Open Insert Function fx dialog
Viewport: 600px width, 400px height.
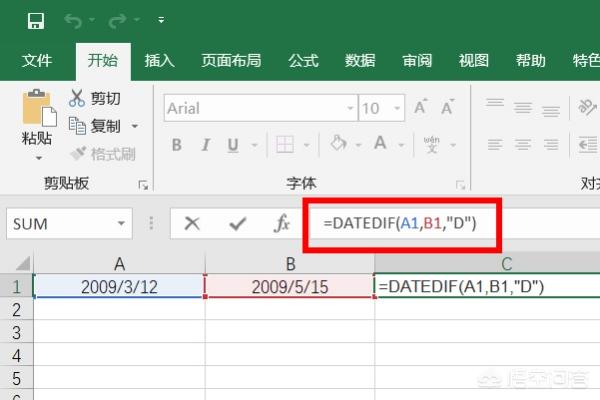coord(283,224)
